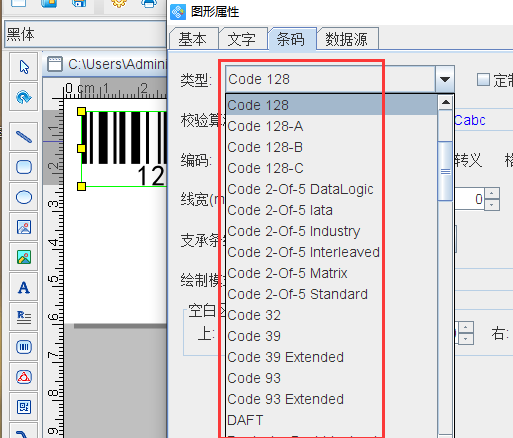Click the blue-framed picture tool icon
Image resolution: width=513 pixels, height=438 pixels.
24,227
